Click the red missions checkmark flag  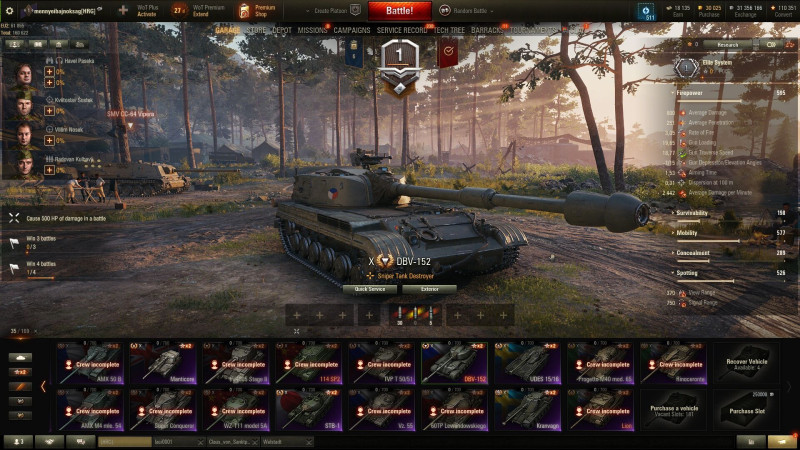point(448,53)
